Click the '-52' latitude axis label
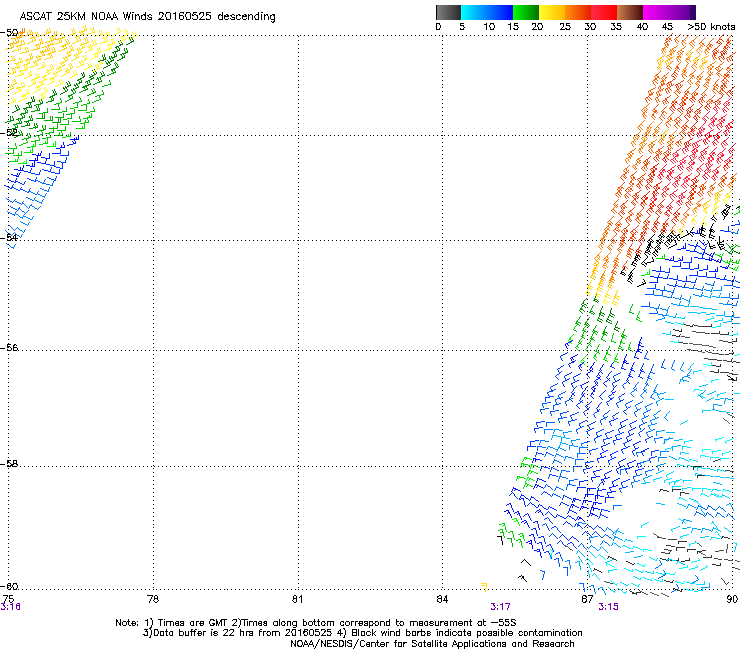 [9, 133]
